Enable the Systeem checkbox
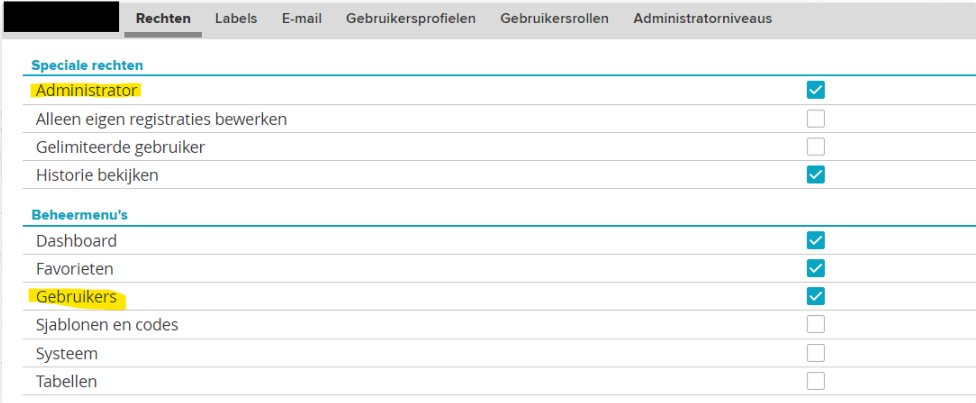Image resolution: width=976 pixels, height=403 pixels. click(816, 353)
